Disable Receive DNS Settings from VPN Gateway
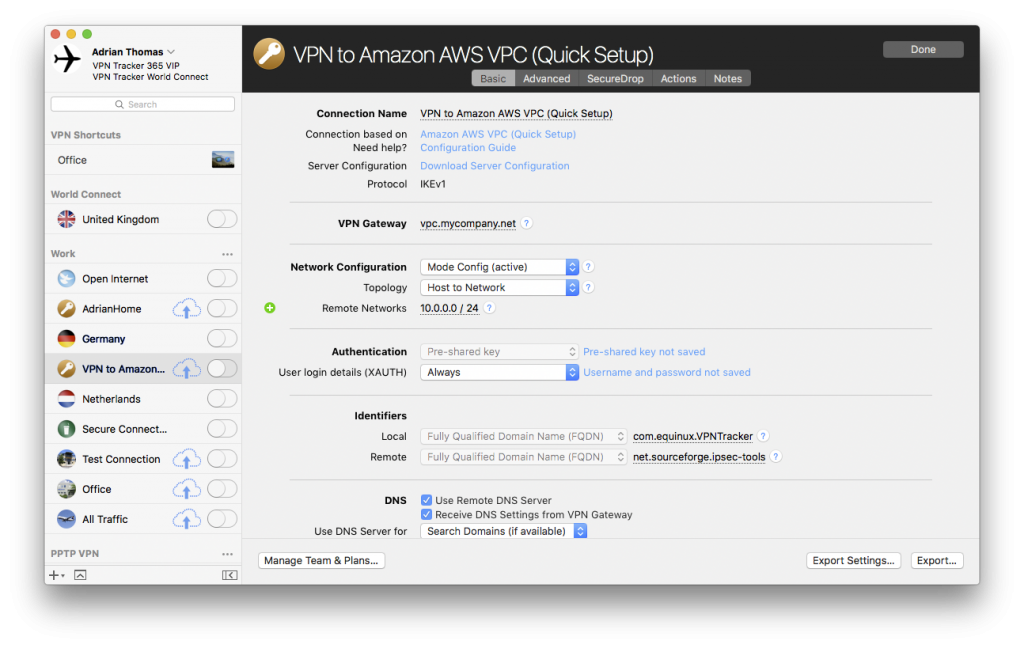 click(x=427, y=514)
